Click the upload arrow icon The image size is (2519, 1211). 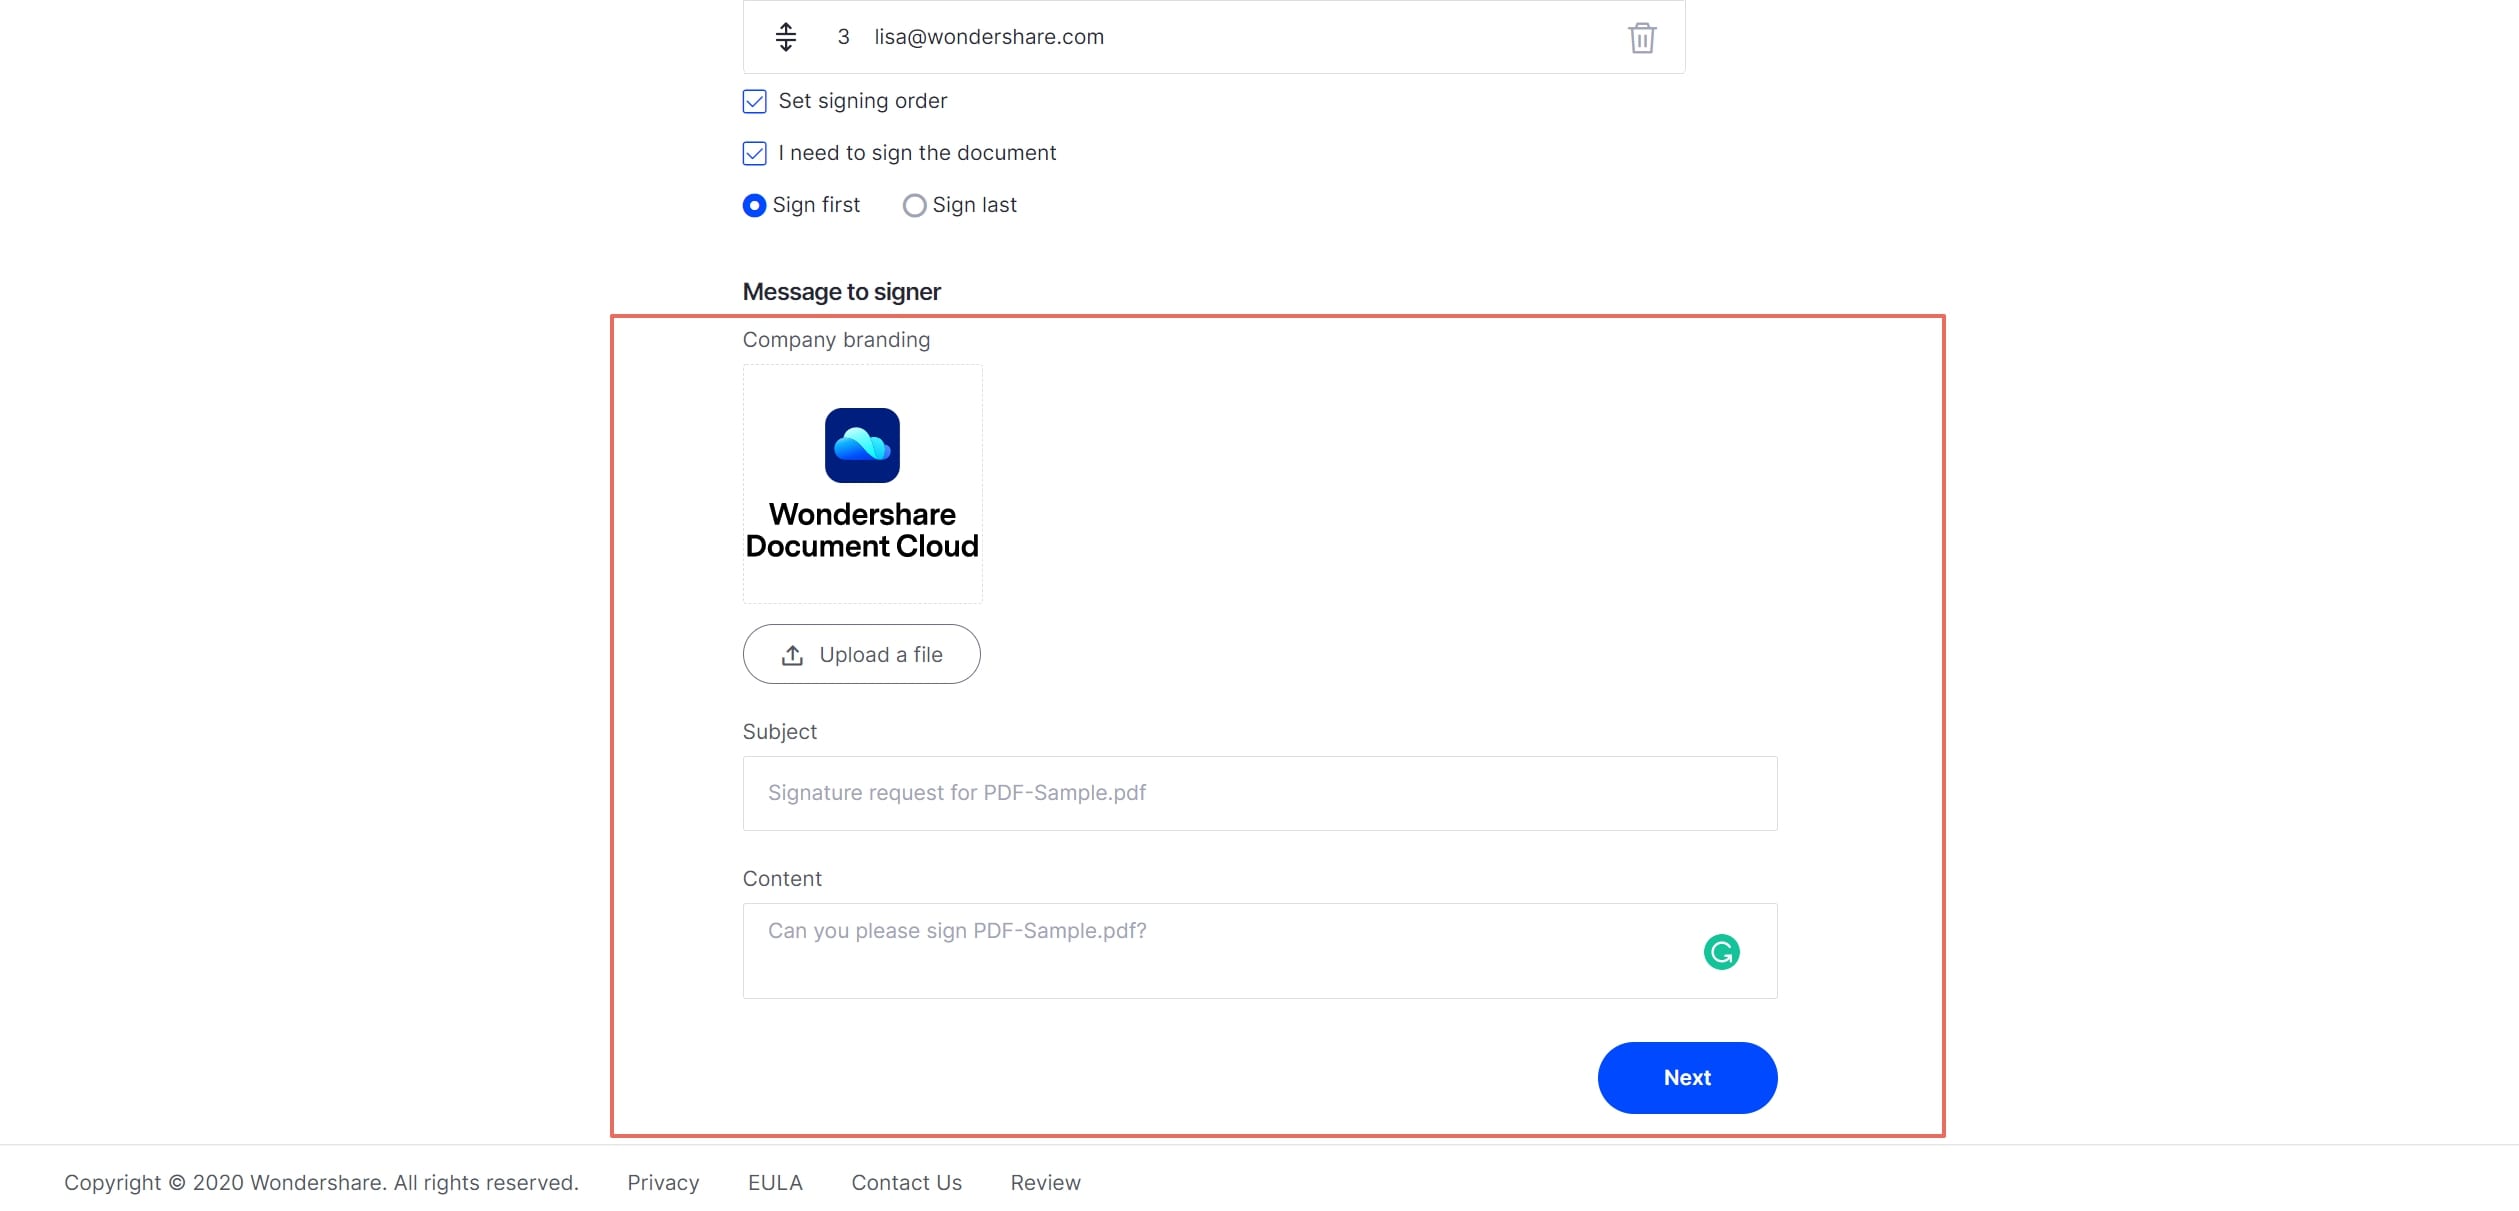792,655
